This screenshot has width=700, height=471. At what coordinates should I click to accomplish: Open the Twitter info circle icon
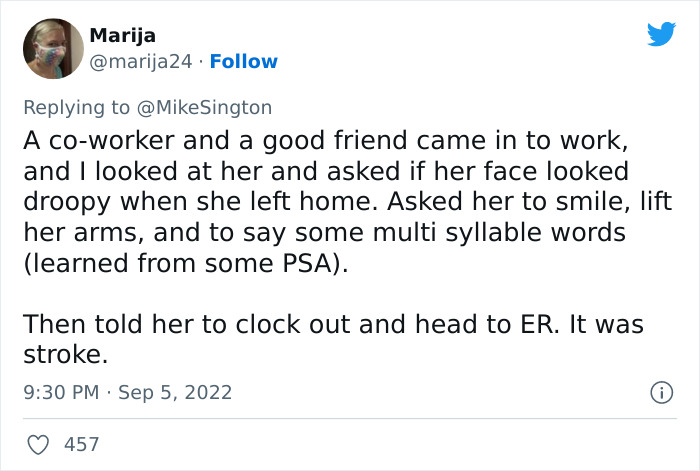[x=661, y=393]
